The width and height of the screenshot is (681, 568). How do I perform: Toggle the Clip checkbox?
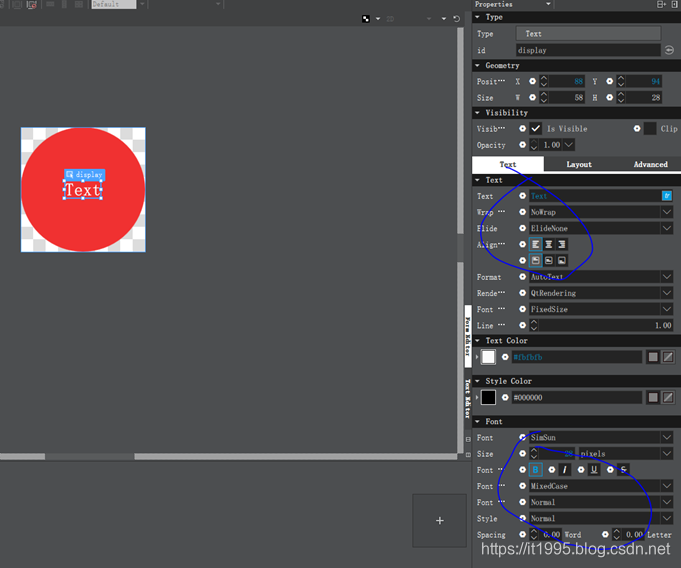650,129
